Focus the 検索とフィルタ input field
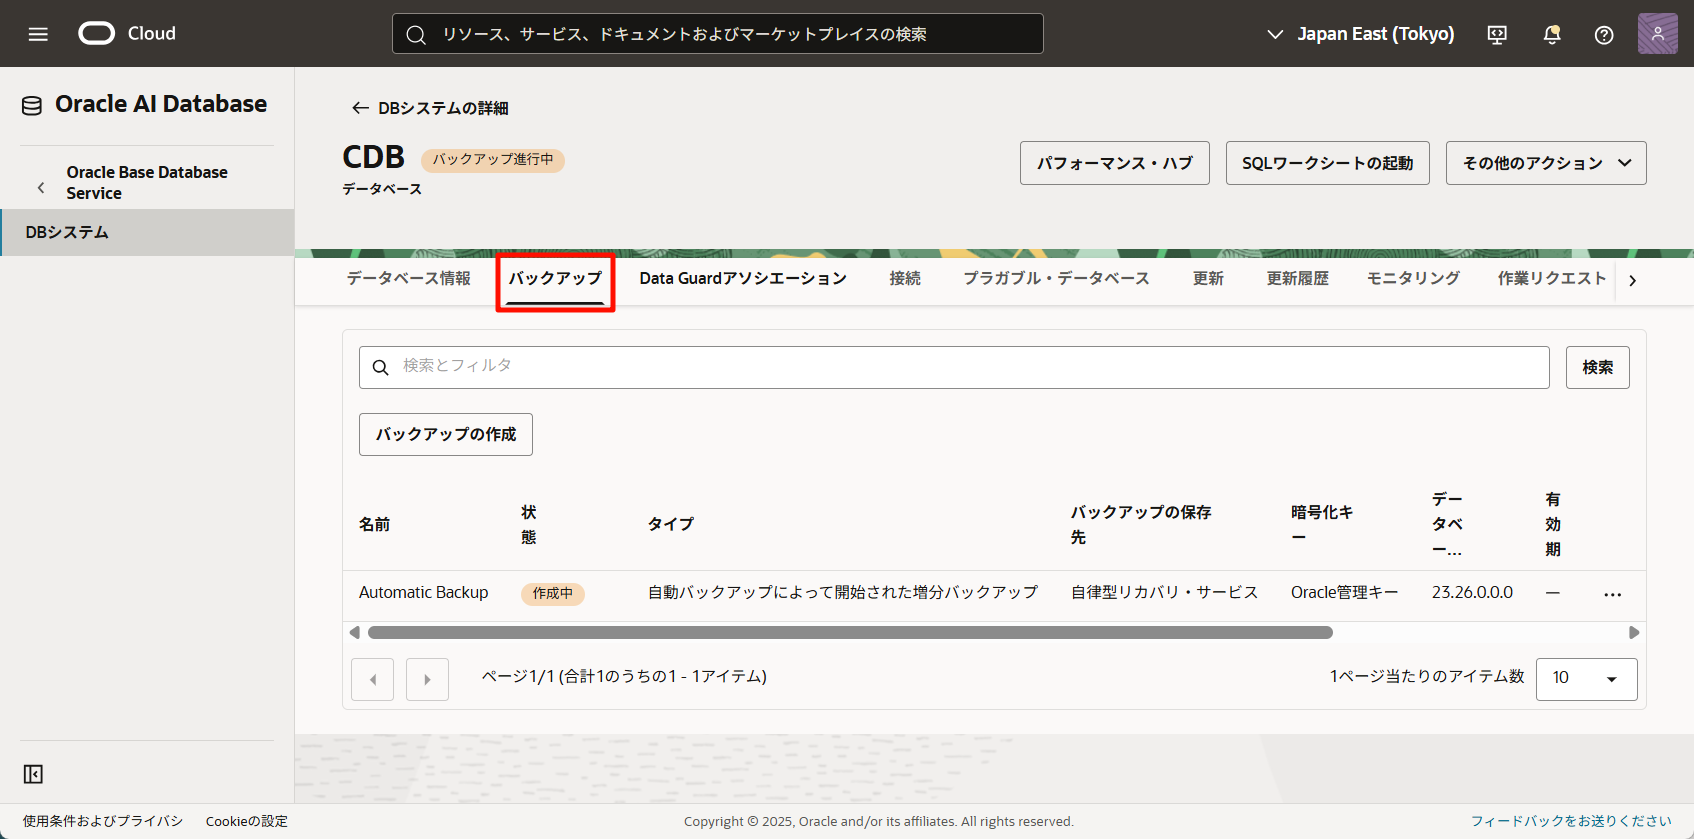This screenshot has width=1694, height=839. tap(954, 367)
